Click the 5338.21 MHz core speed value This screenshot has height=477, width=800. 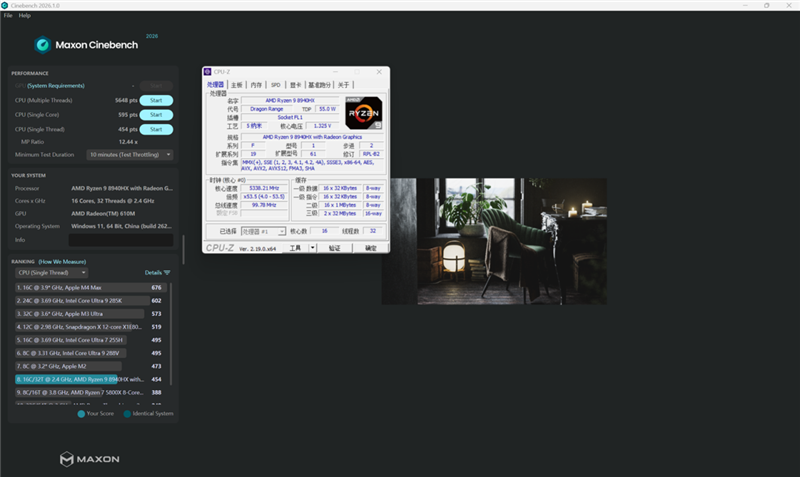point(264,188)
